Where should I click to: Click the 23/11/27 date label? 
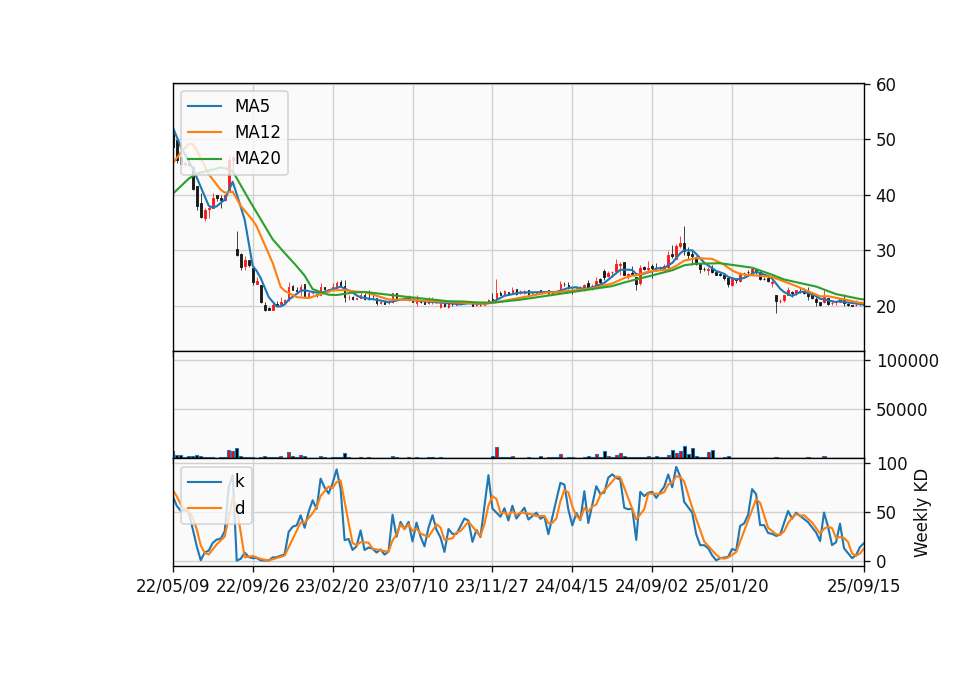492,586
